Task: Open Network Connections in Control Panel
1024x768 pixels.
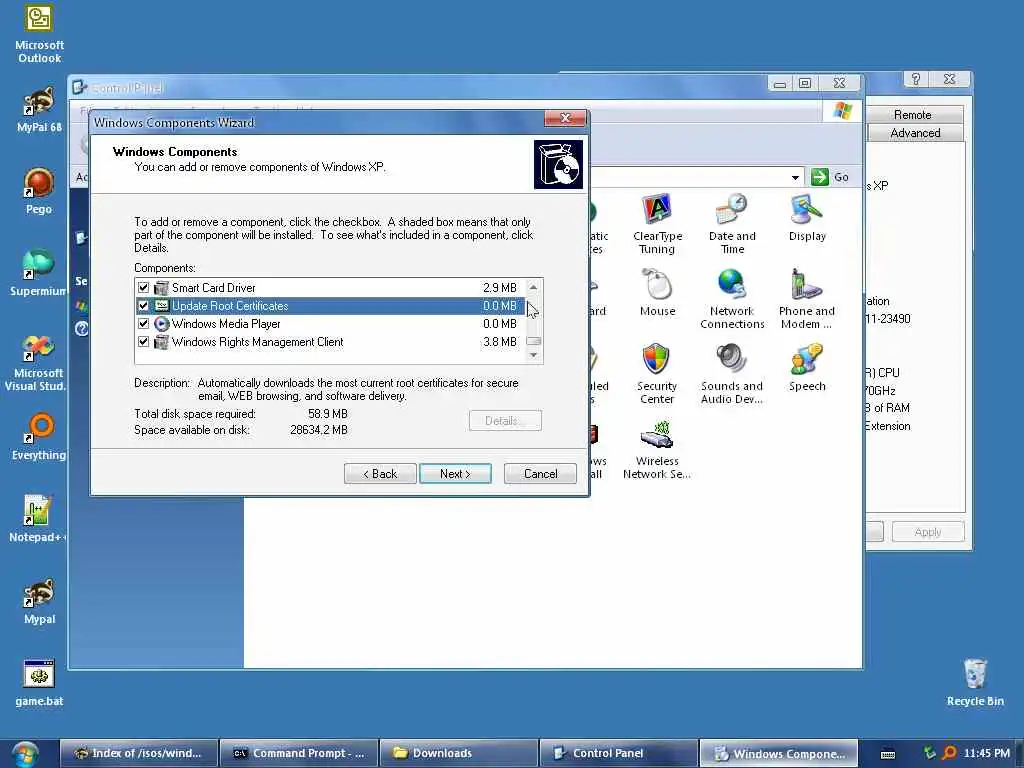Action: click(x=732, y=299)
